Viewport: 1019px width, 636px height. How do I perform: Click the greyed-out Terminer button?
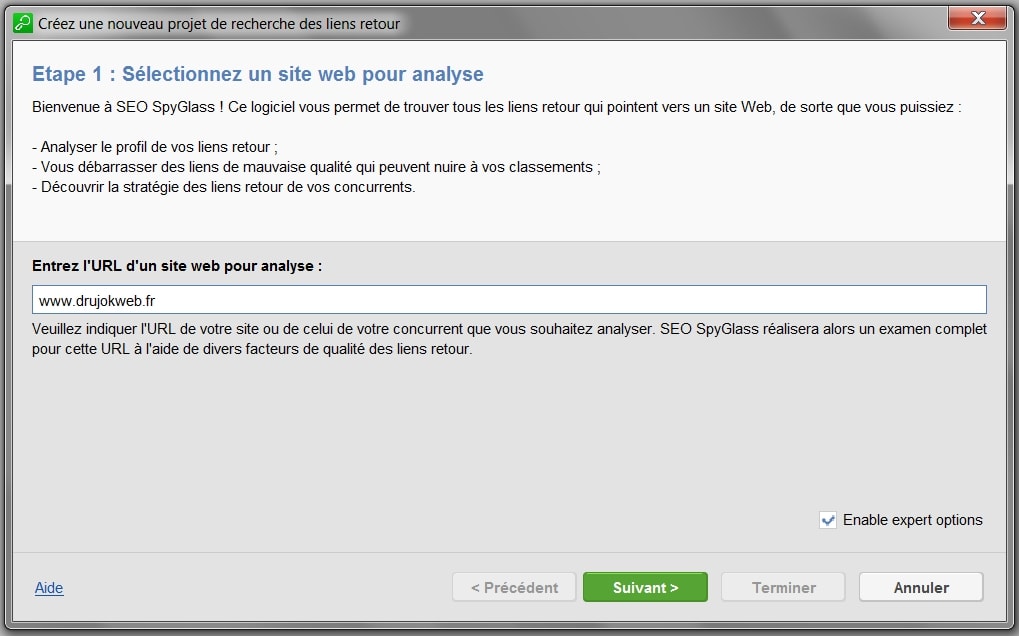click(x=783, y=587)
